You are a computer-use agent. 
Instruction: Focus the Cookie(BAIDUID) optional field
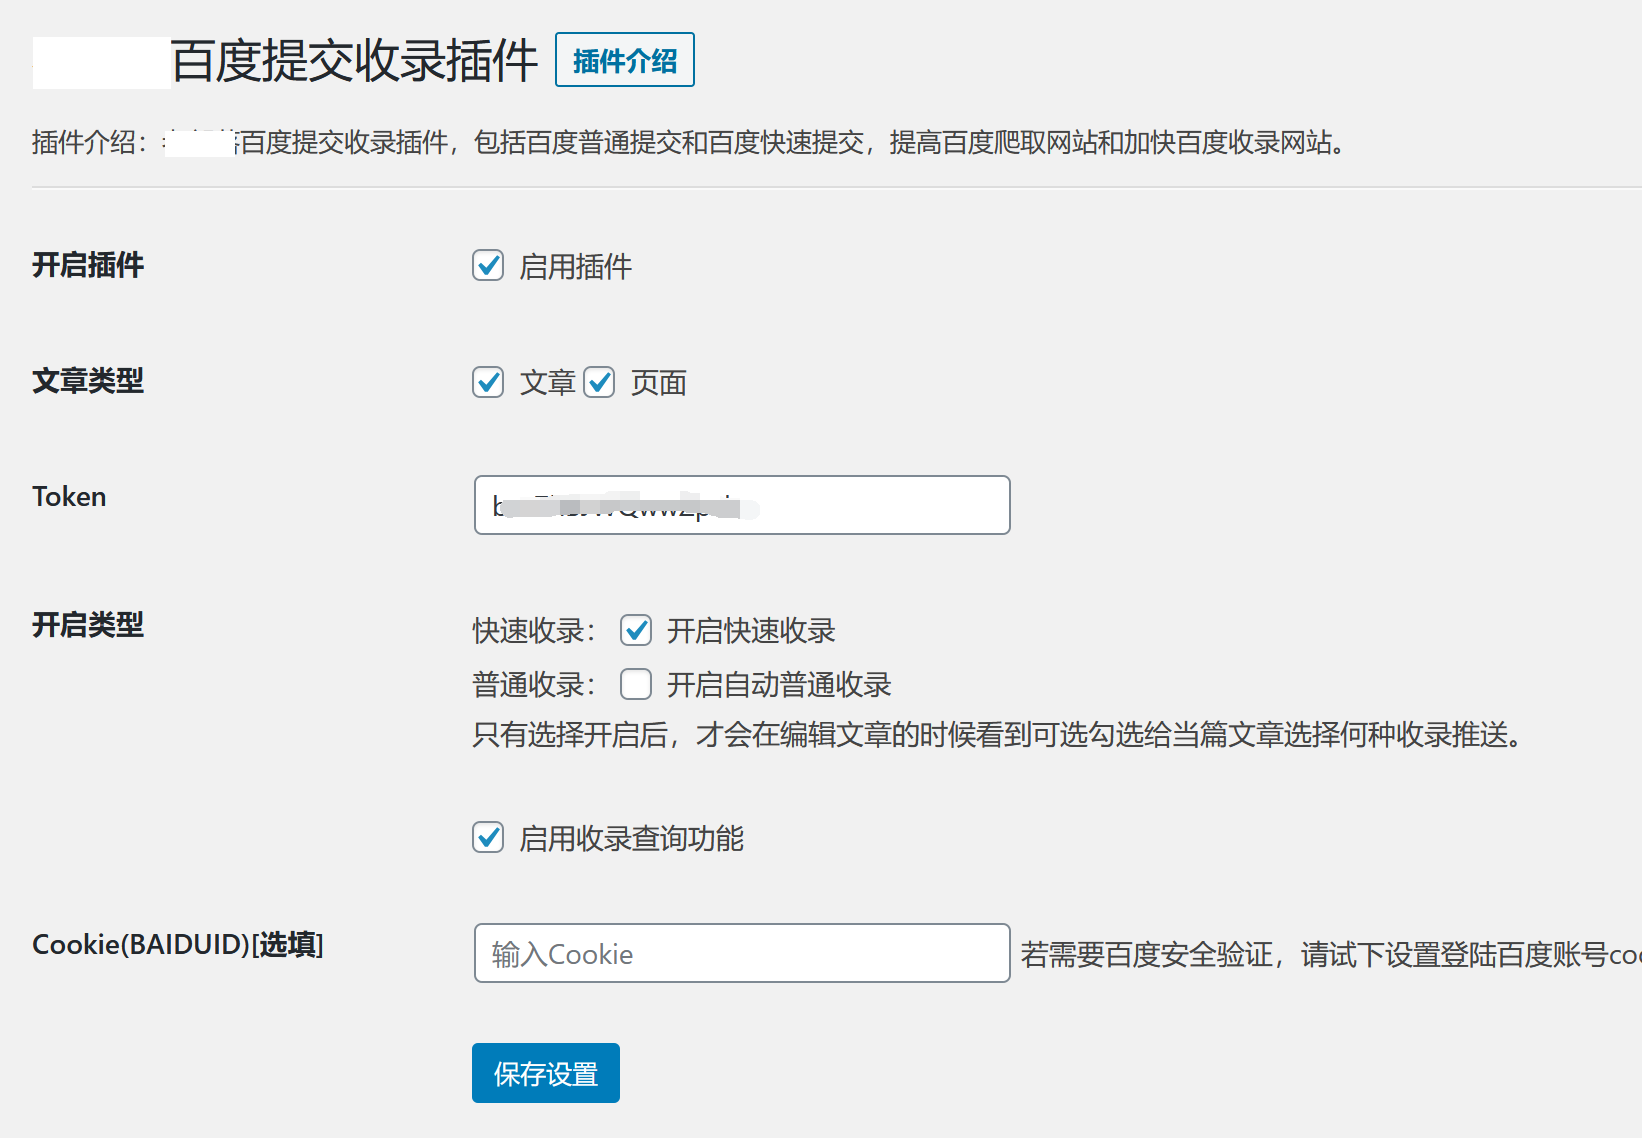(x=741, y=953)
